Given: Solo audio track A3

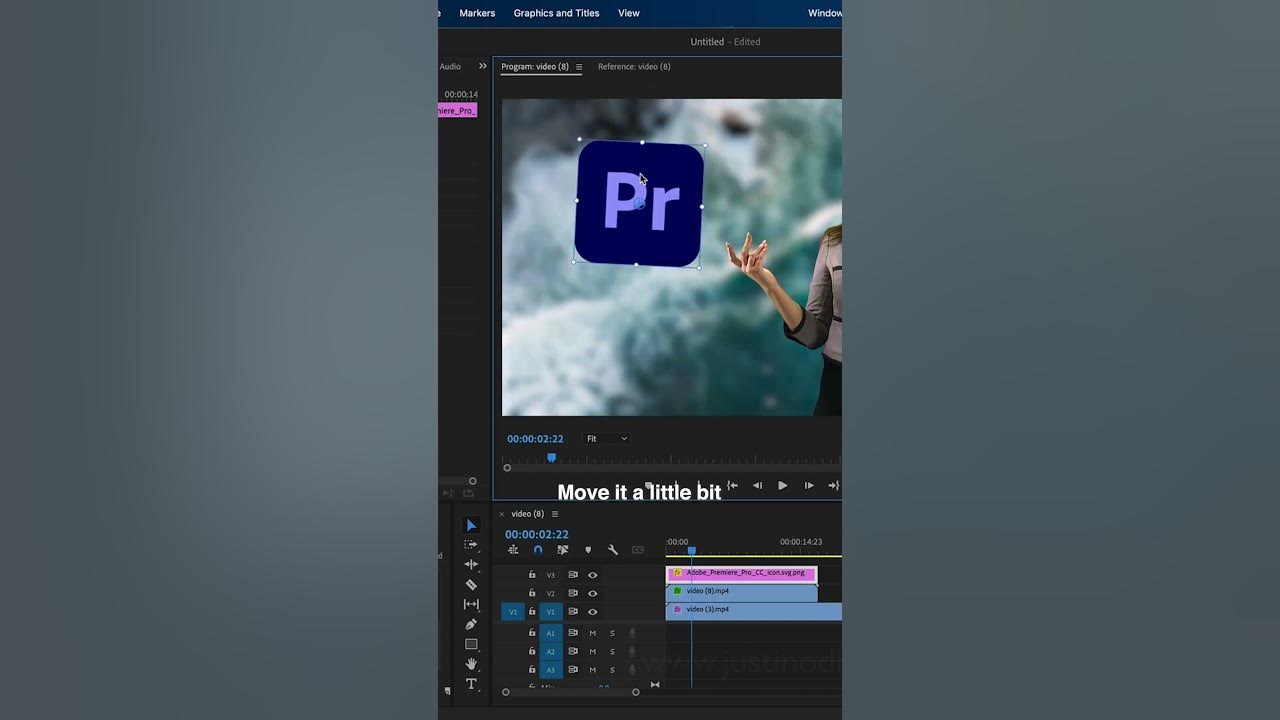Looking at the screenshot, I should coord(612,670).
